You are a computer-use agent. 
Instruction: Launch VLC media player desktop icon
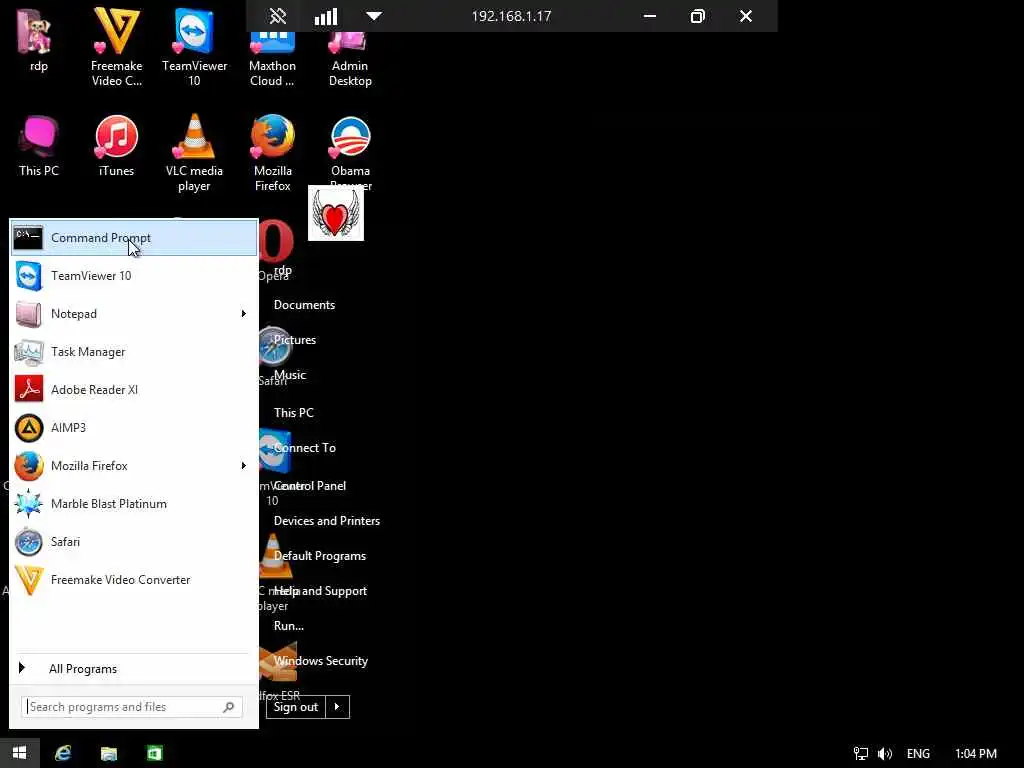[x=194, y=153]
